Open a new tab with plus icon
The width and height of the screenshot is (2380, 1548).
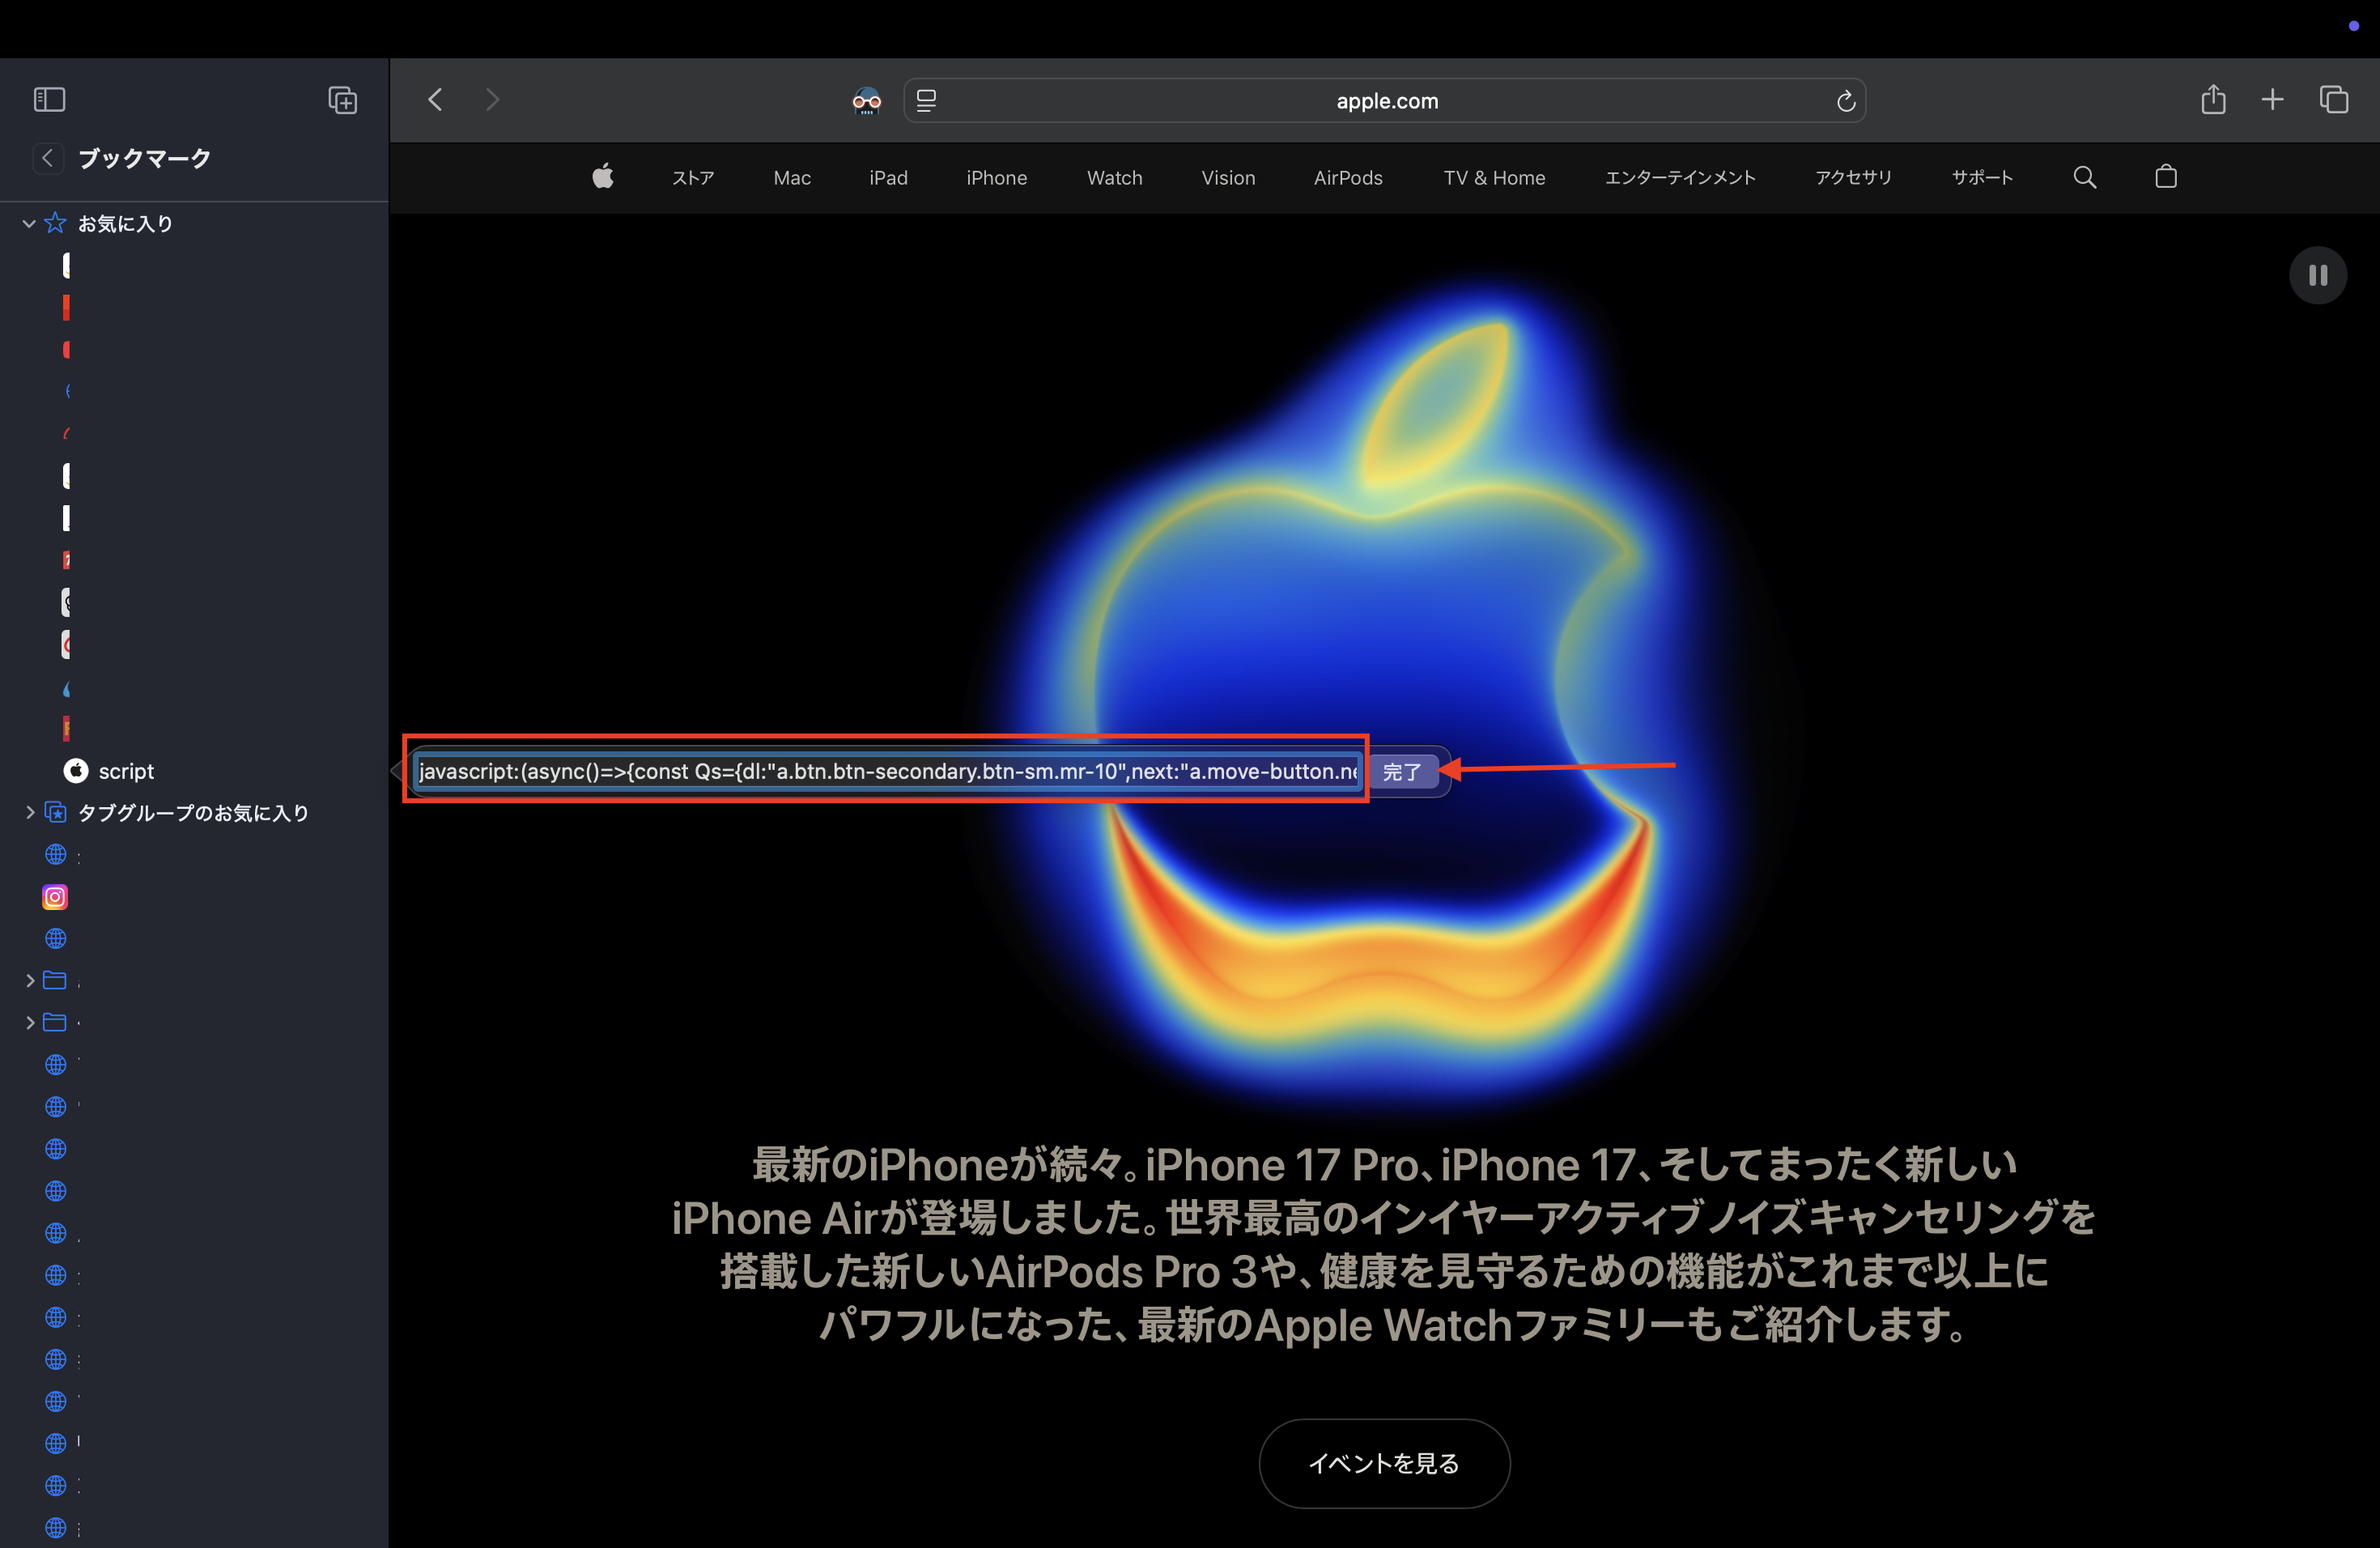point(2272,100)
